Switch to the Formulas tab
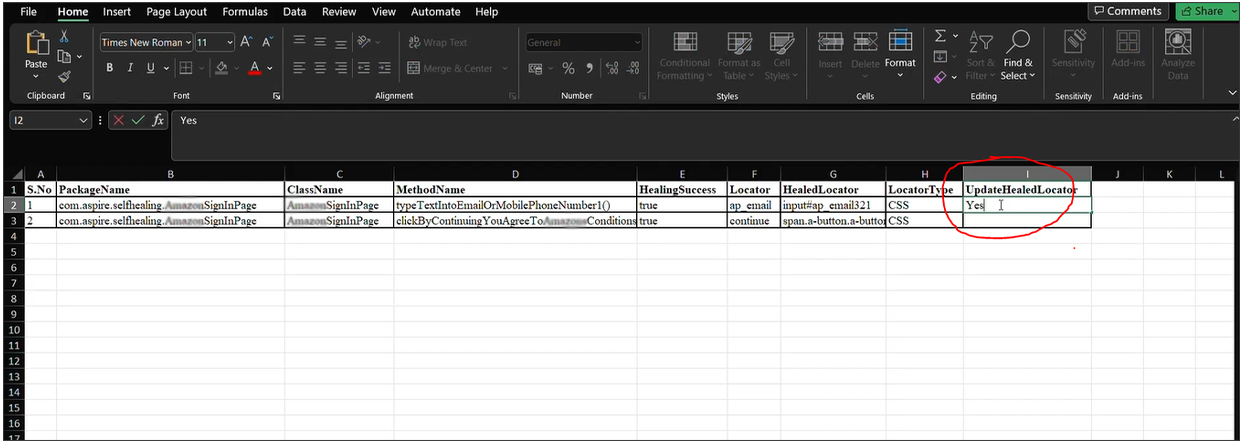 [x=245, y=12]
